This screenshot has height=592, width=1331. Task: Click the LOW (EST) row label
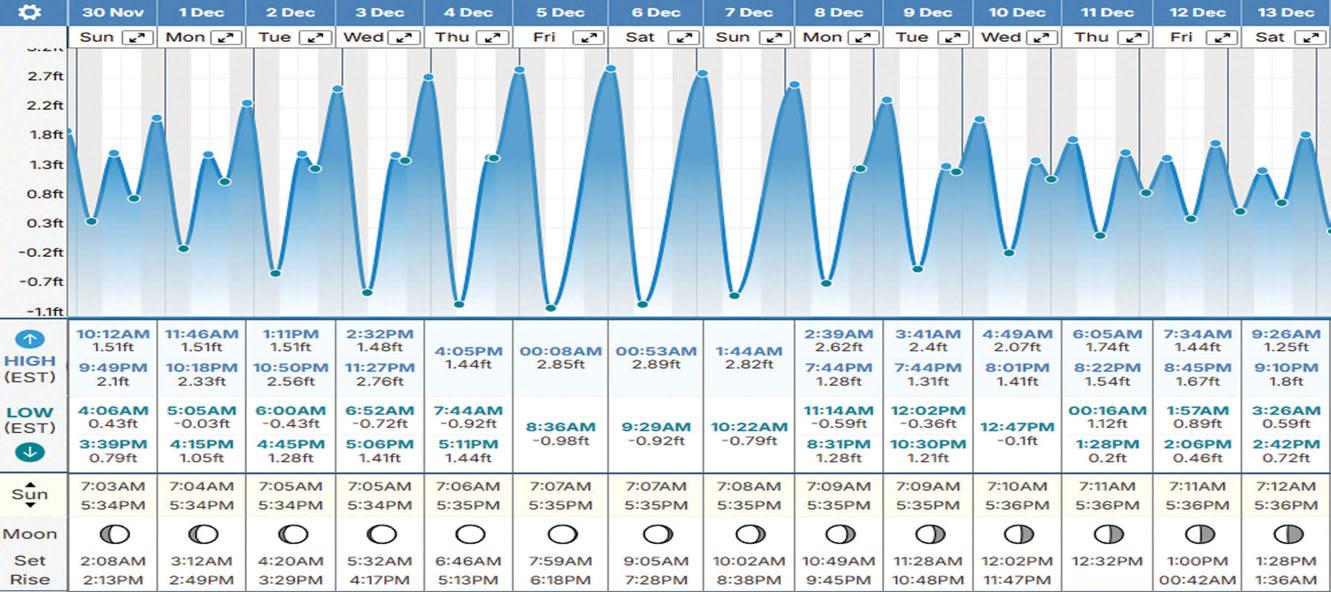[30, 421]
